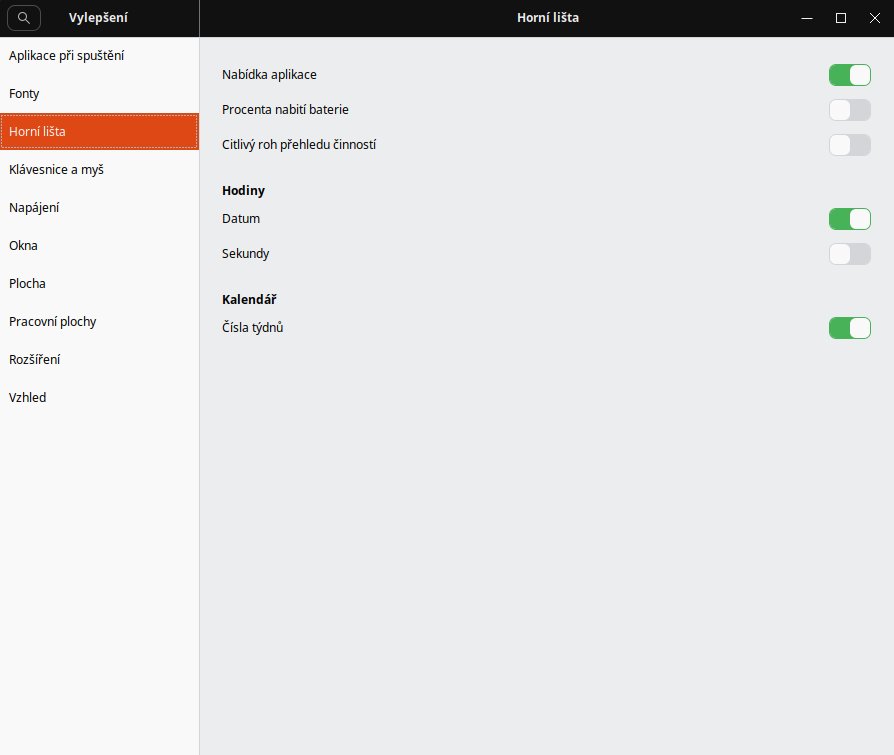The image size is (894, 755).
Task: Select the Vzhled section
Action: click(x=99, y=397)
